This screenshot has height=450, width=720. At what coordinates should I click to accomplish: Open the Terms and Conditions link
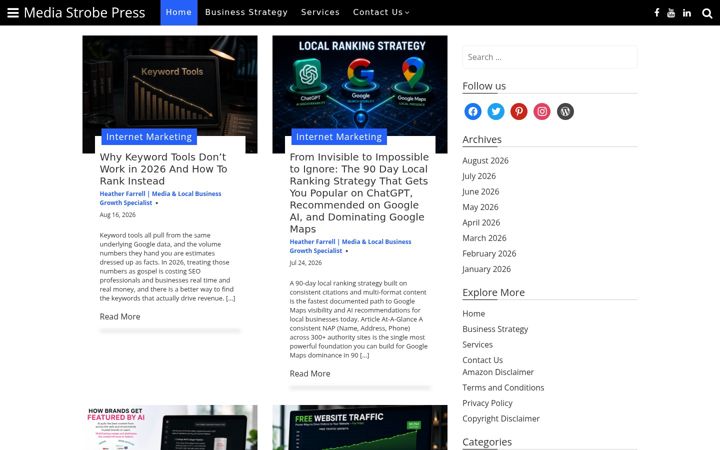[x=503, y=388]
